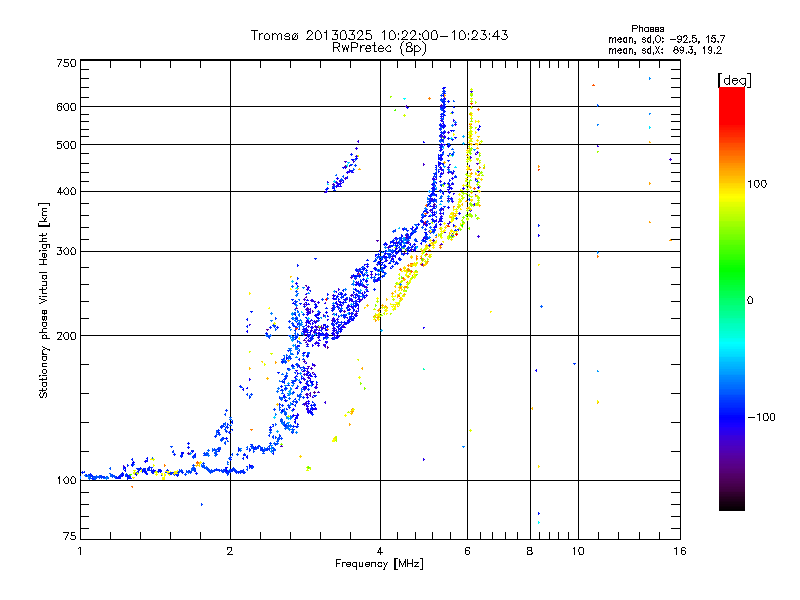Click the colorbar tick label "100"
800x600 pixels.
(757, 184)
